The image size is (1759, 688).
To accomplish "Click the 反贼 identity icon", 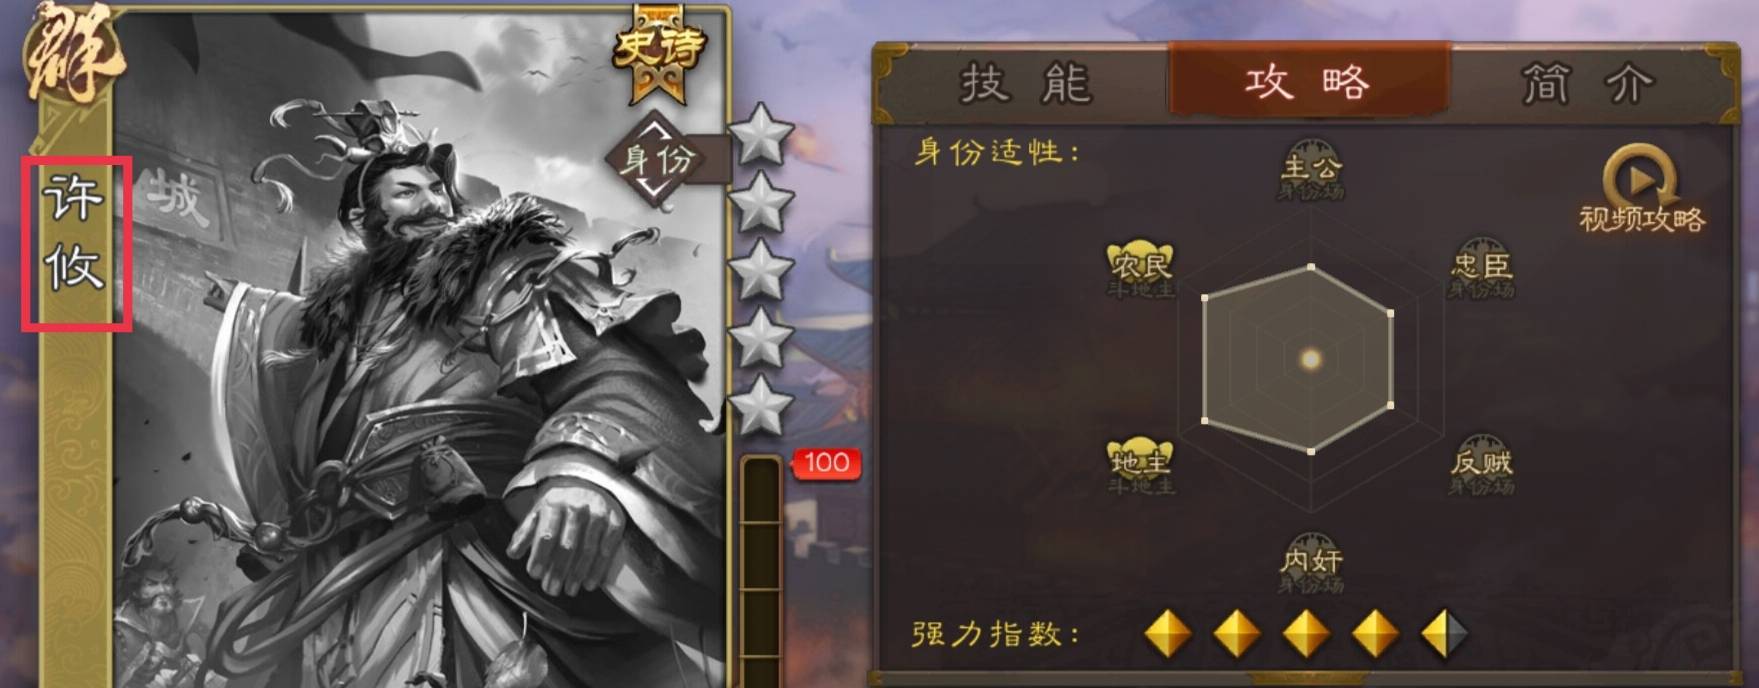I will coord(1482,464).
